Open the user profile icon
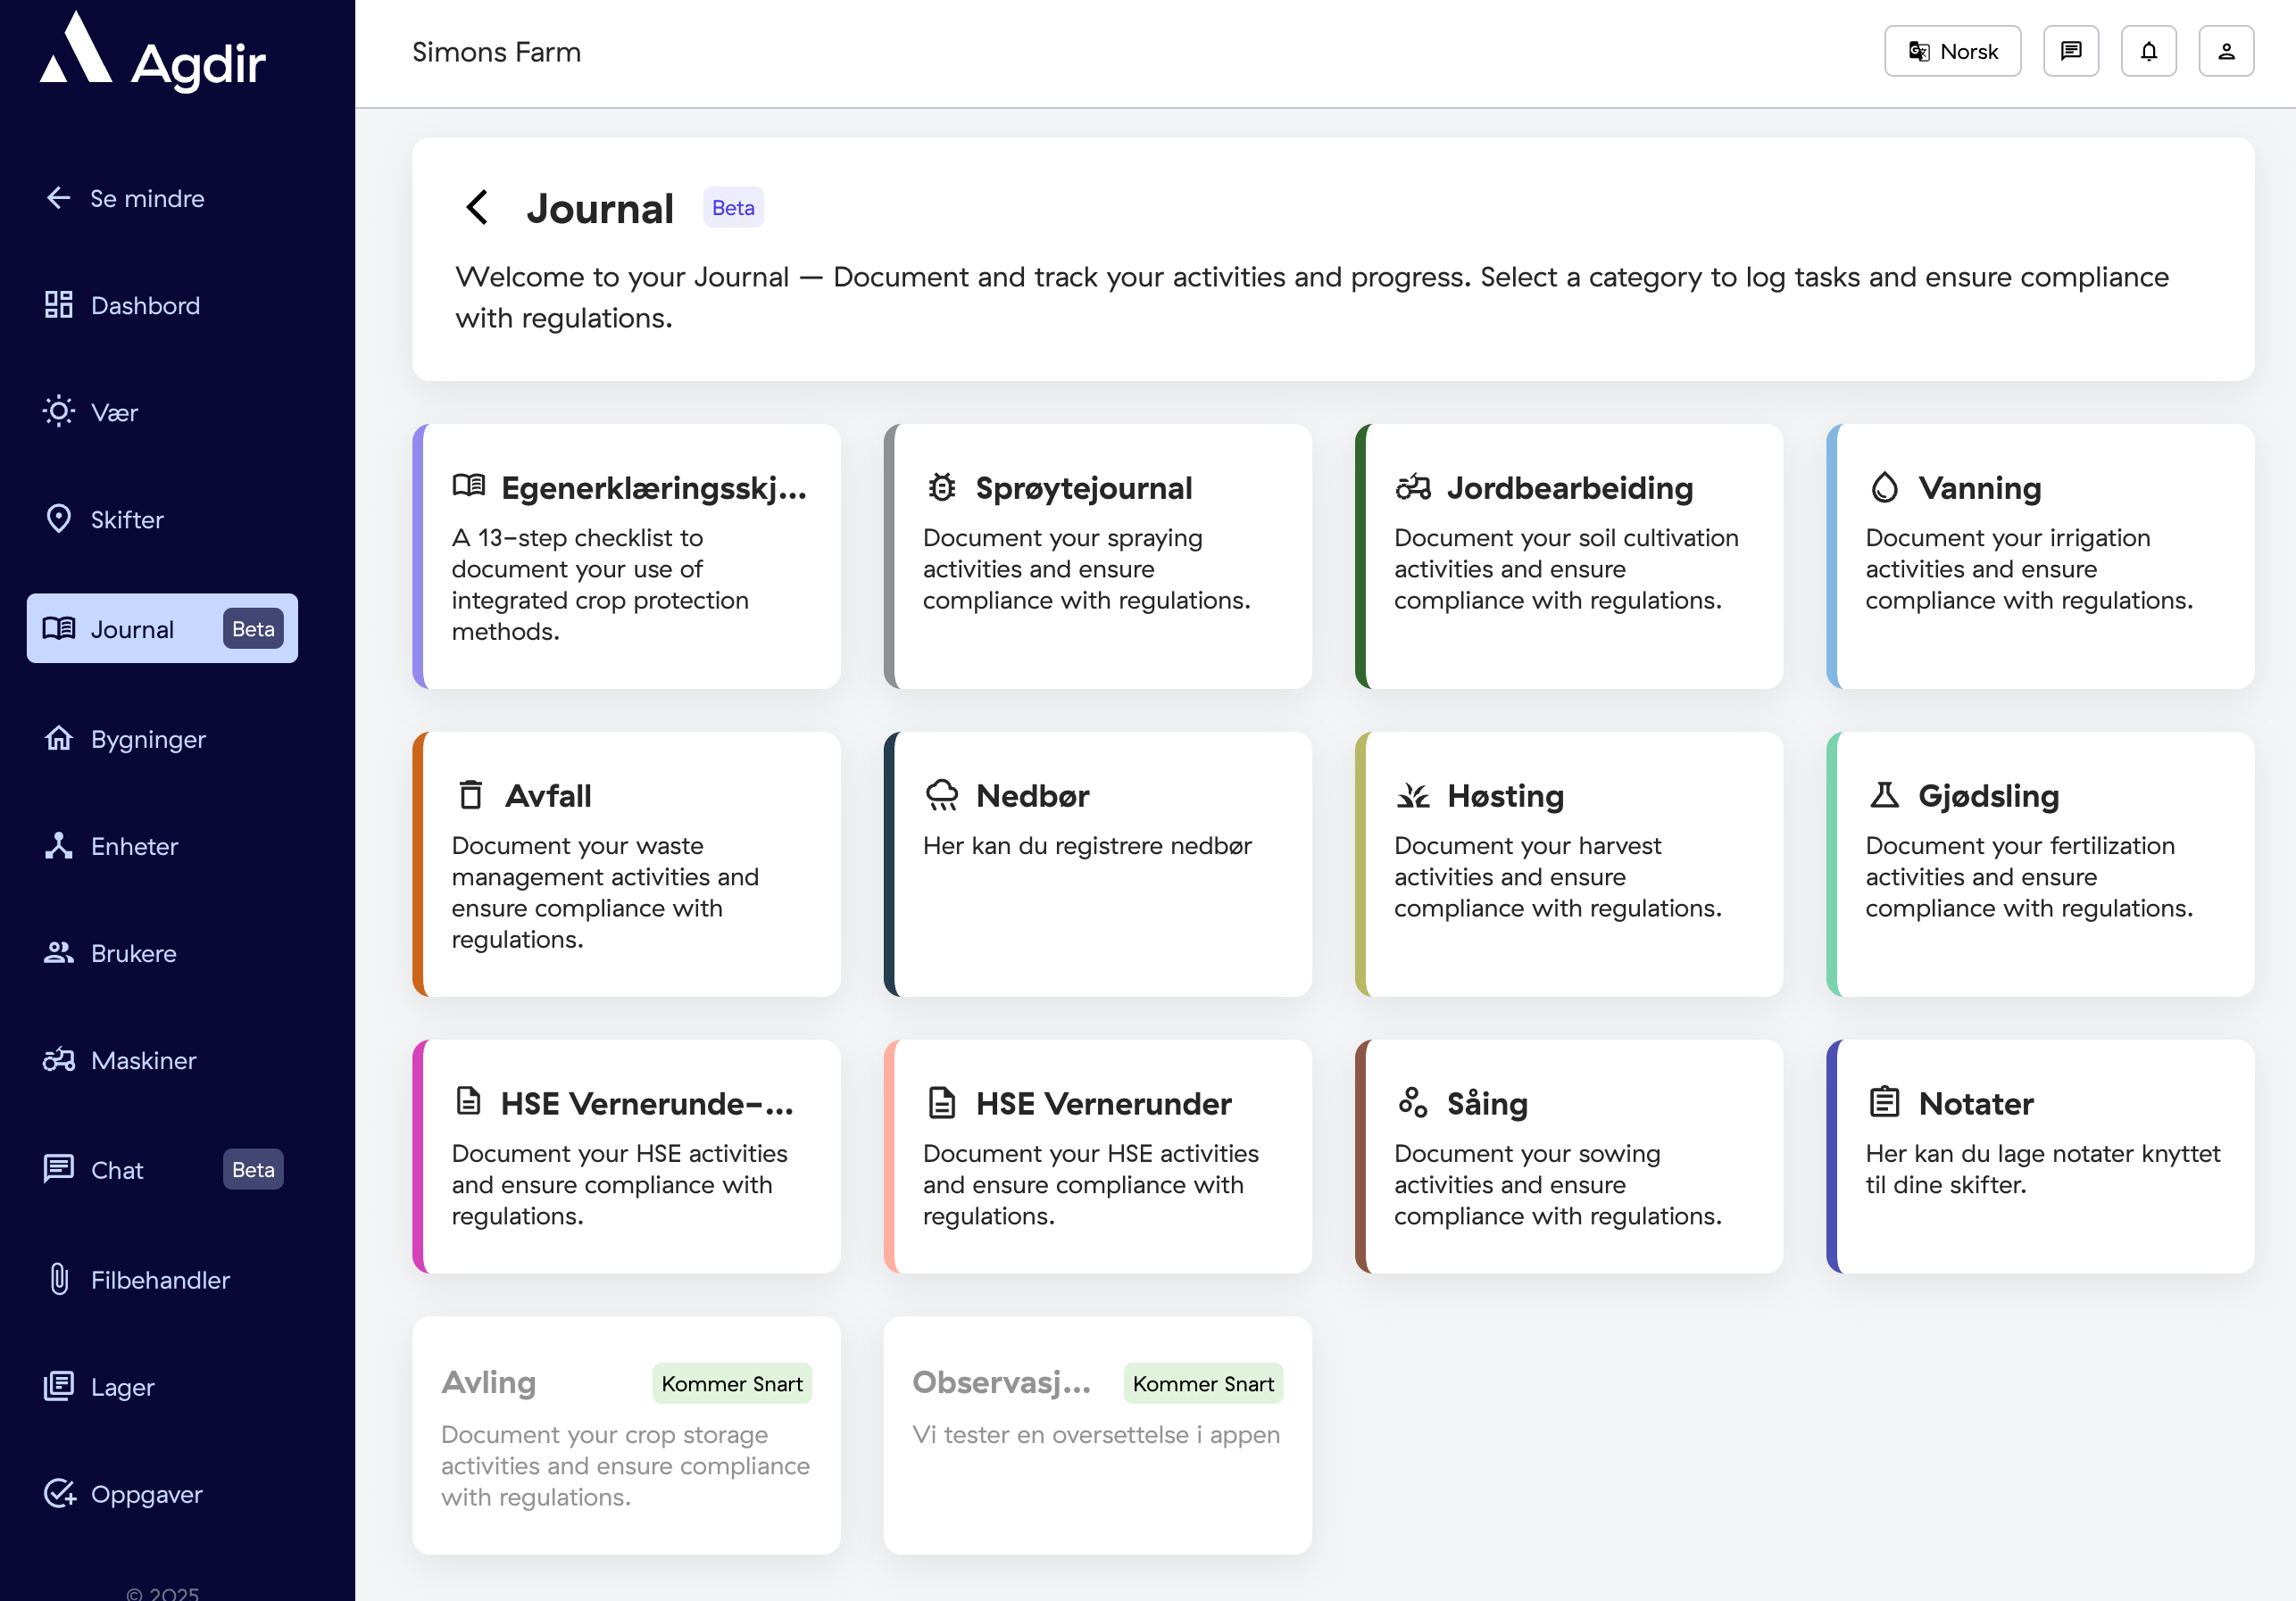Viewport: 2296px width, 1601px height. tap(2225, 51)
